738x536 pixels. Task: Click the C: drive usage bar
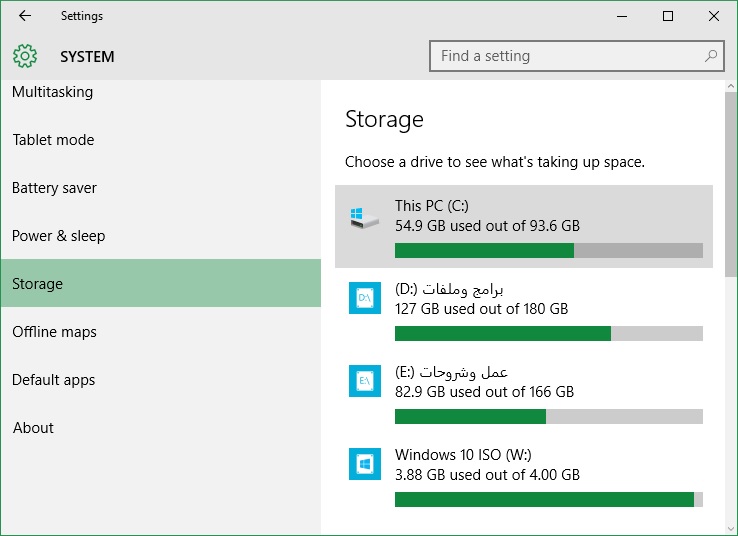point(549,250)
